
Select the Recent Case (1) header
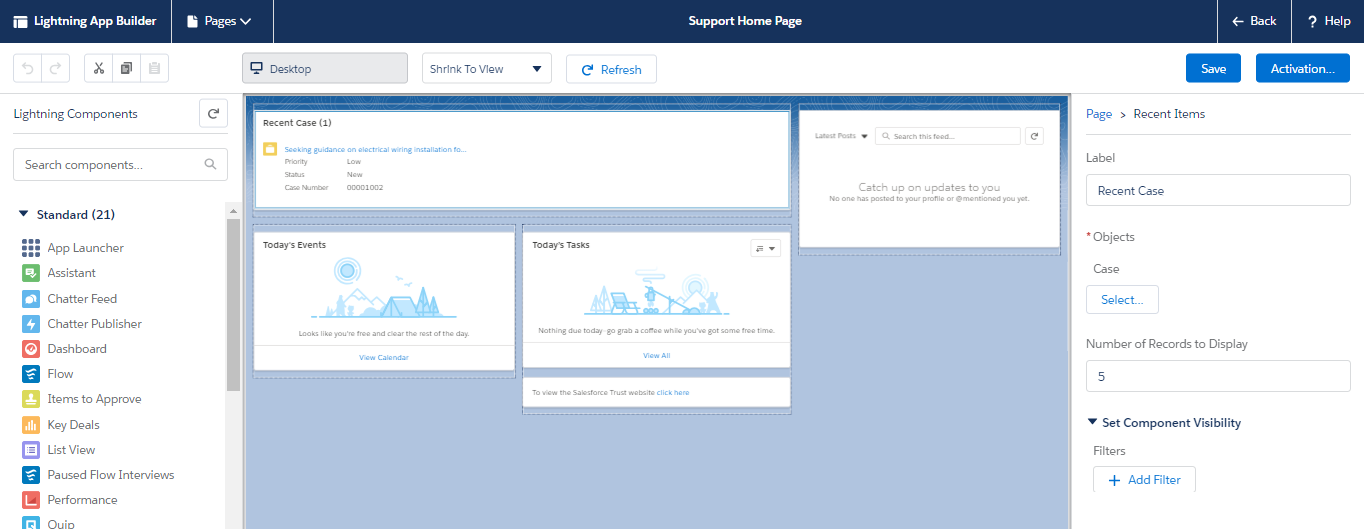coord(297,122)
